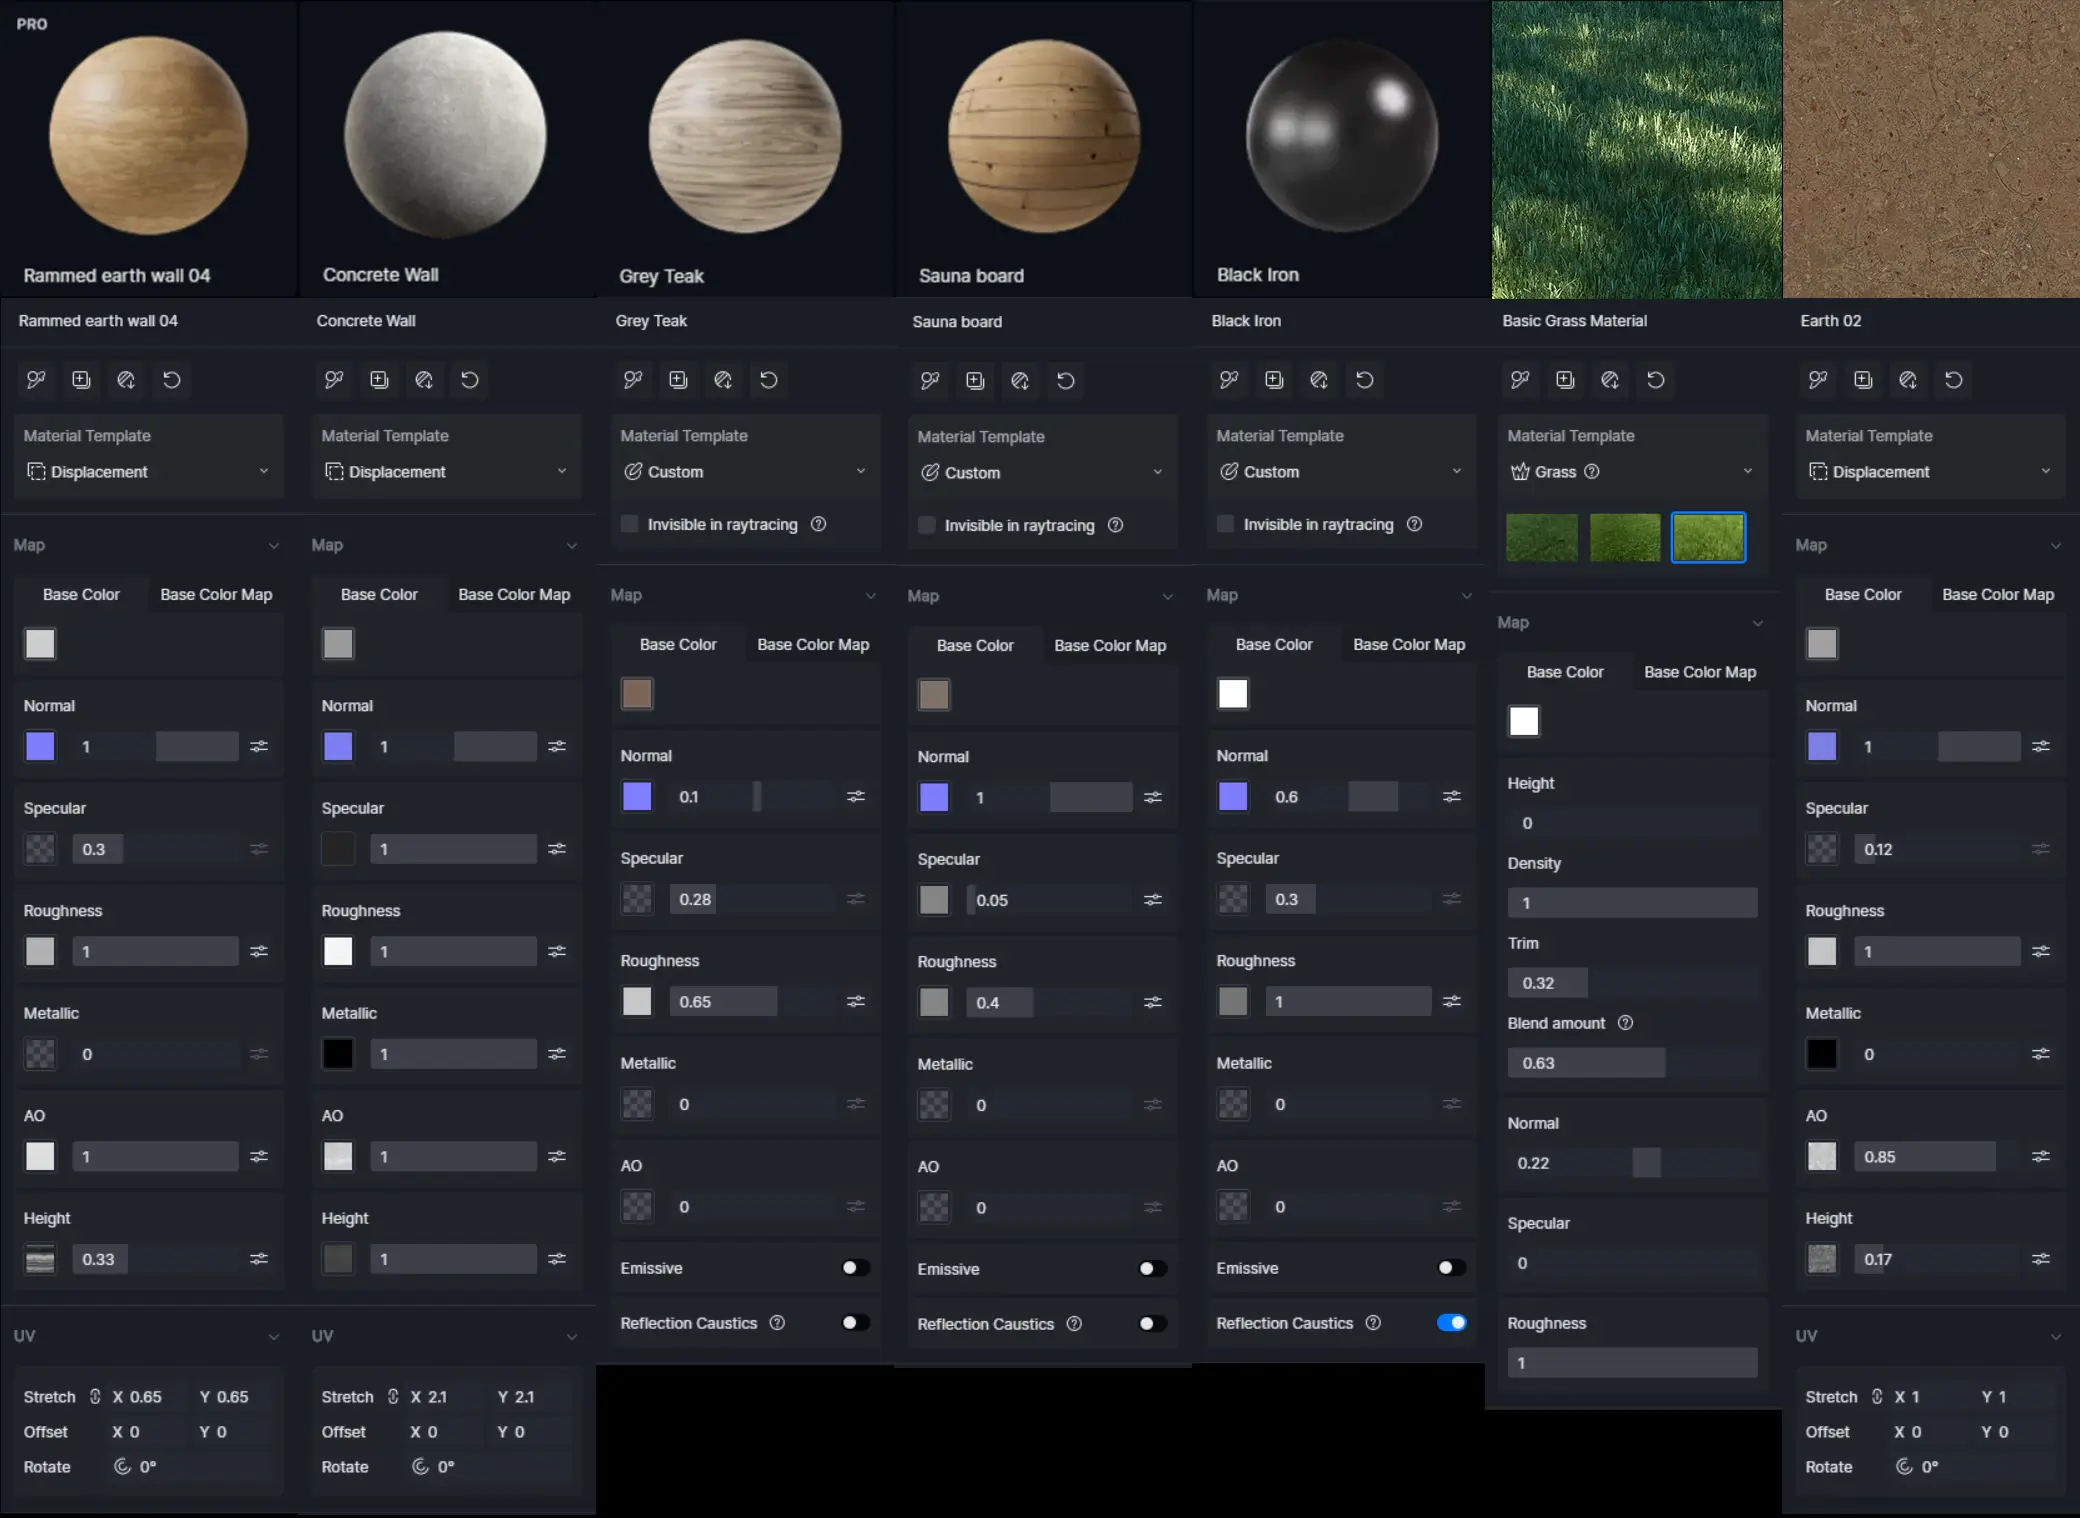Collapse the Map section of Black Iron
Image resolution: width=2080 pixels, height=1518 pixels.
(1466, 596)
